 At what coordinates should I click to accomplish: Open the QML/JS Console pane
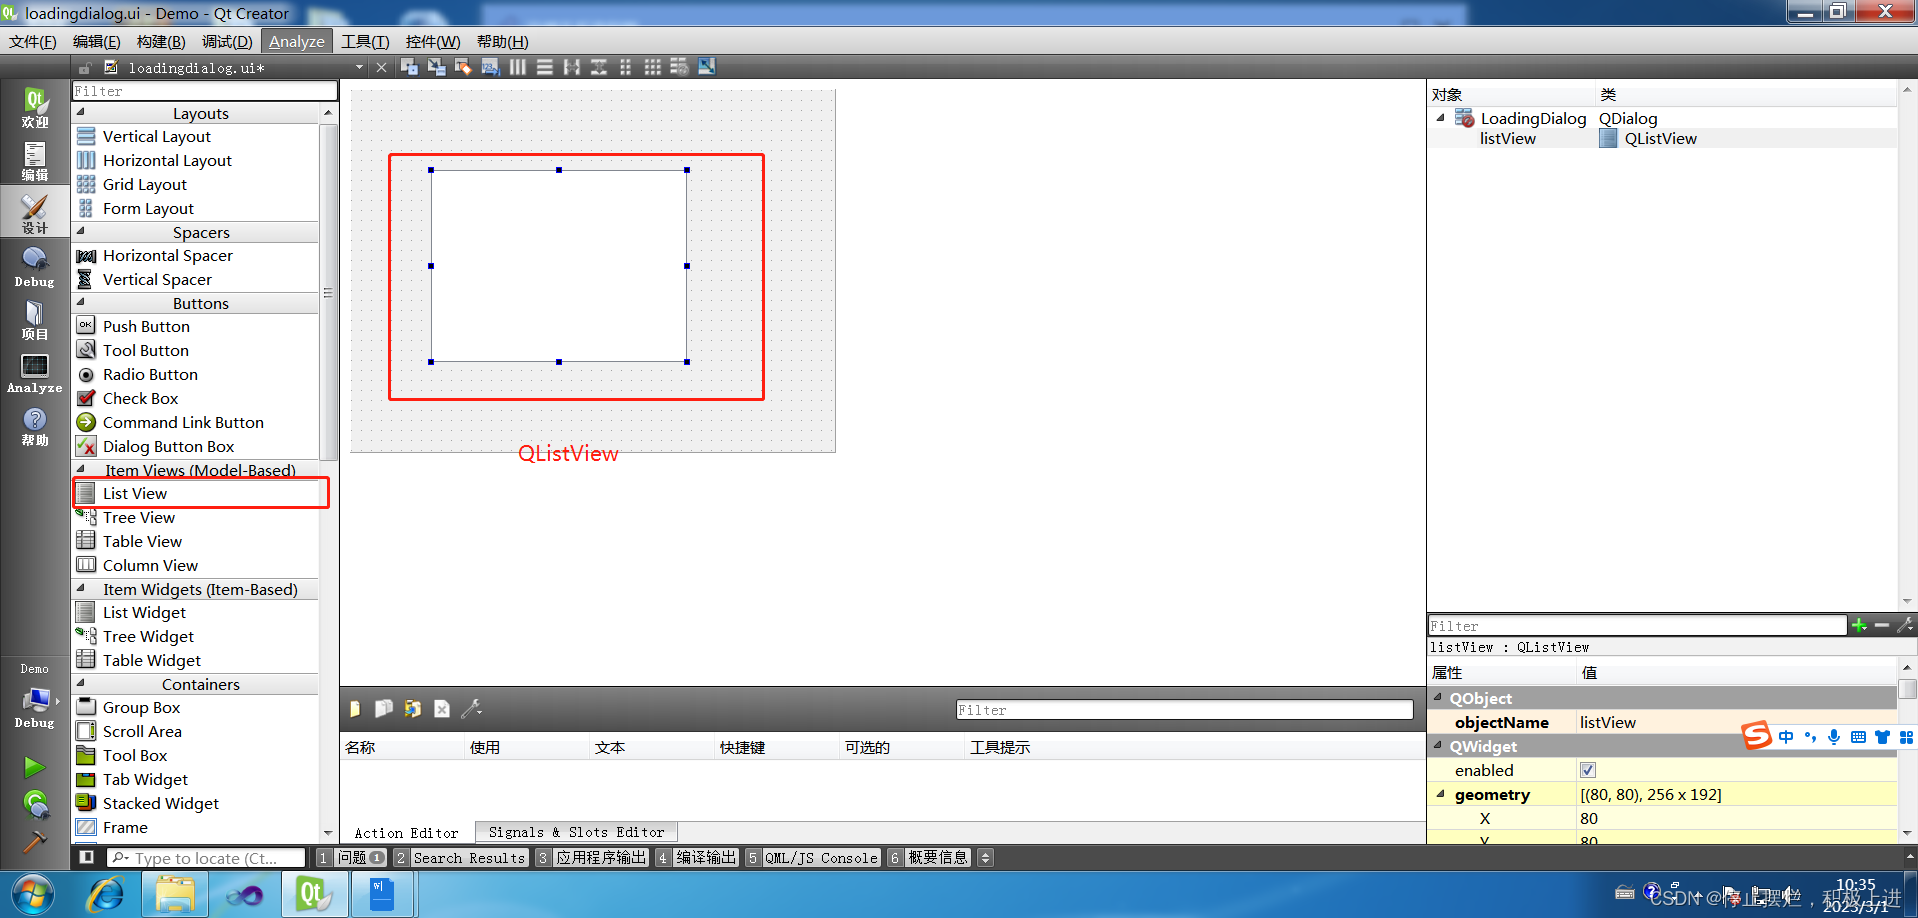[813, 858]
